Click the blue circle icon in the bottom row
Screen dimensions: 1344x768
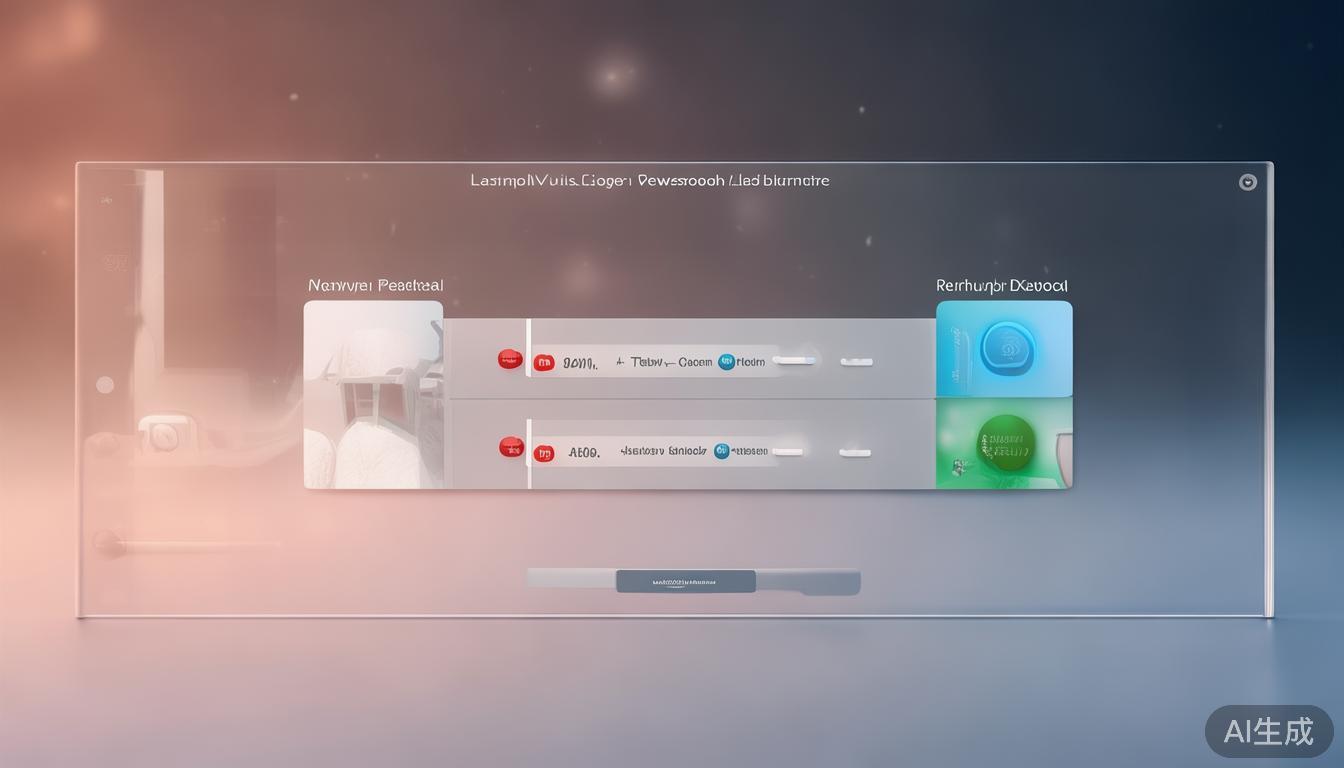pos(722,451)
